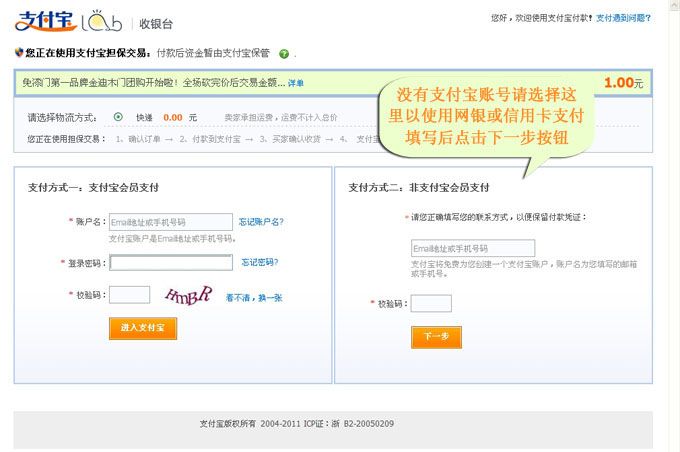680x452 pixels.
Task: Click the 收银台 header text
Action: 156,24
